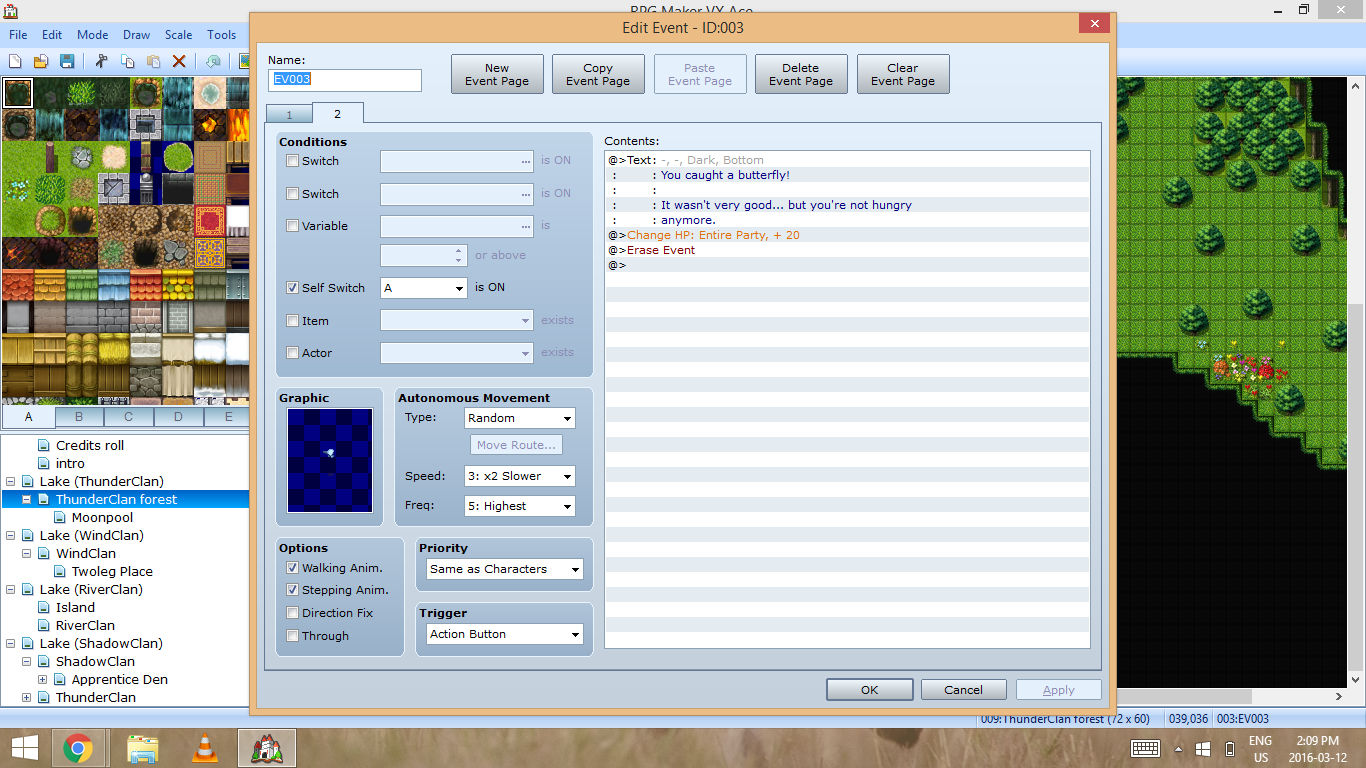Click the event Name input field
This screenshot has width=1366, height=768.
(345, 80)
